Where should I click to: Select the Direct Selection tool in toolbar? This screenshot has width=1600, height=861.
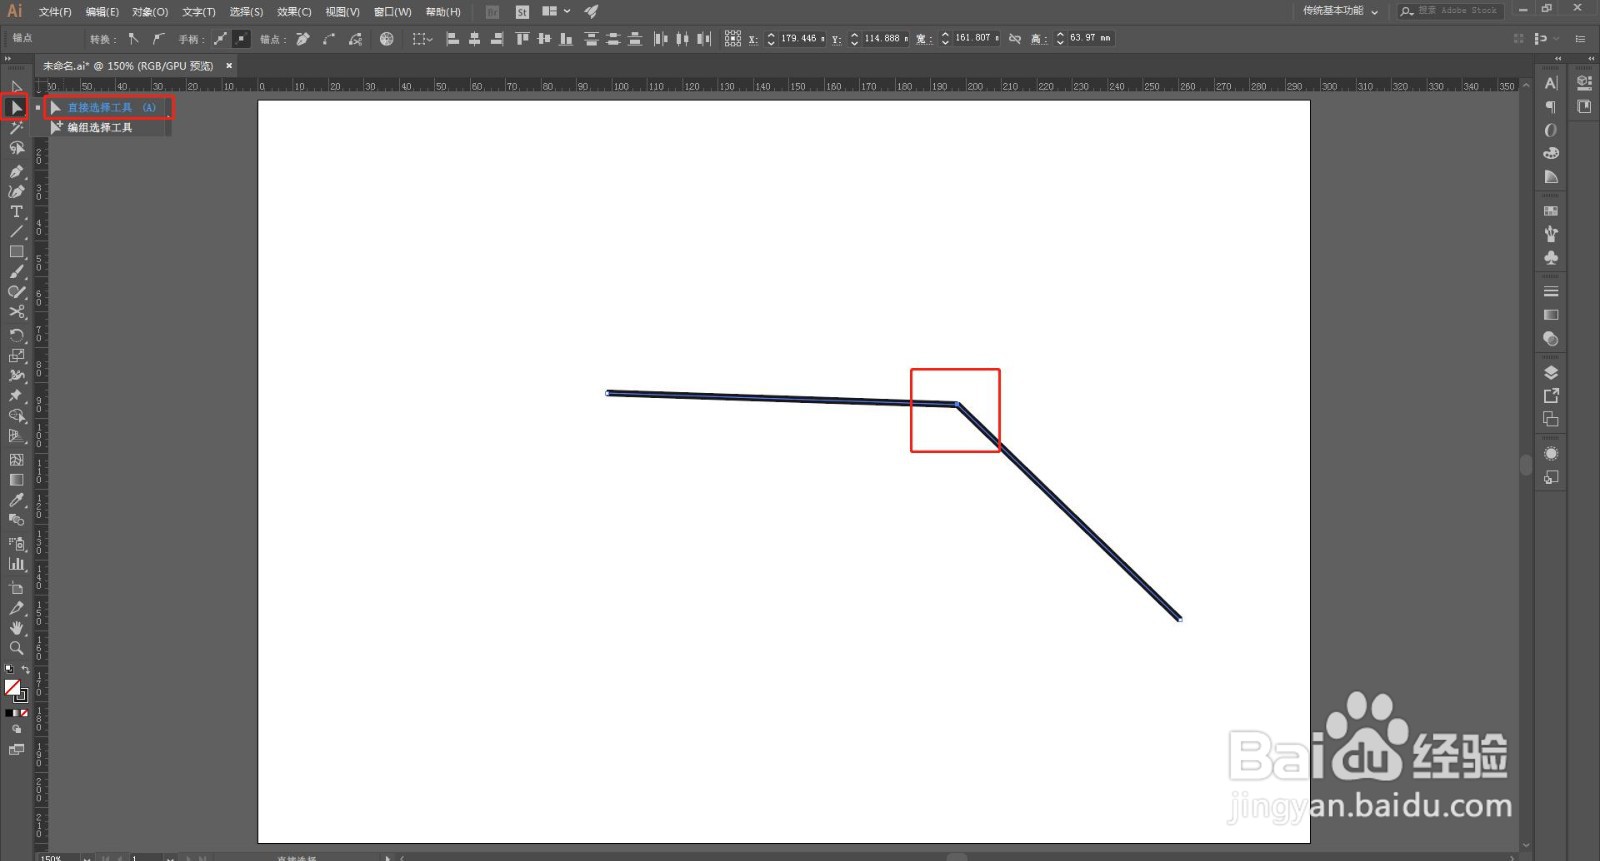16,107
